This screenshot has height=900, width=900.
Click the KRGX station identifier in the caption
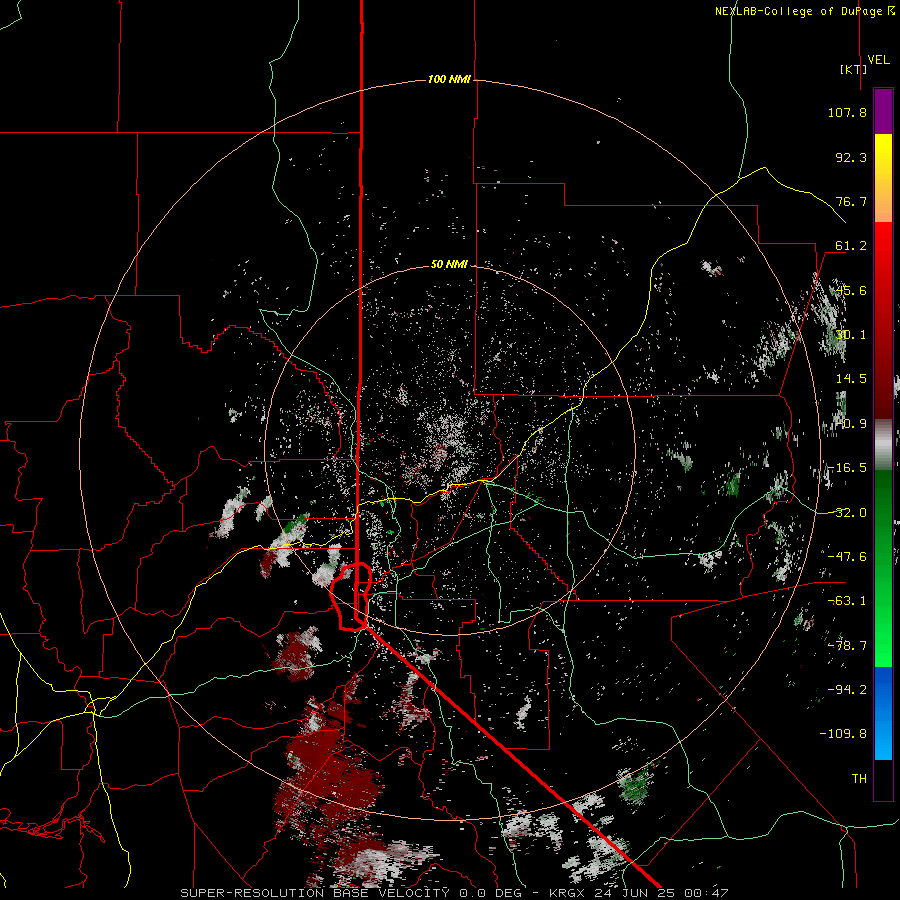[x=567, y=893]
